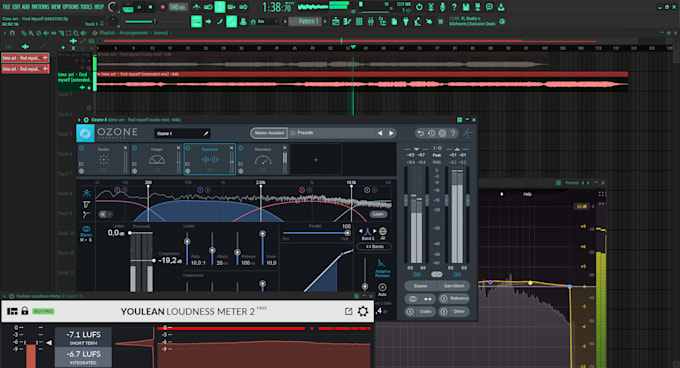Toggle the metronome icon in the toolbar
This screenshot has height=368, width=680.
(196, 7)
